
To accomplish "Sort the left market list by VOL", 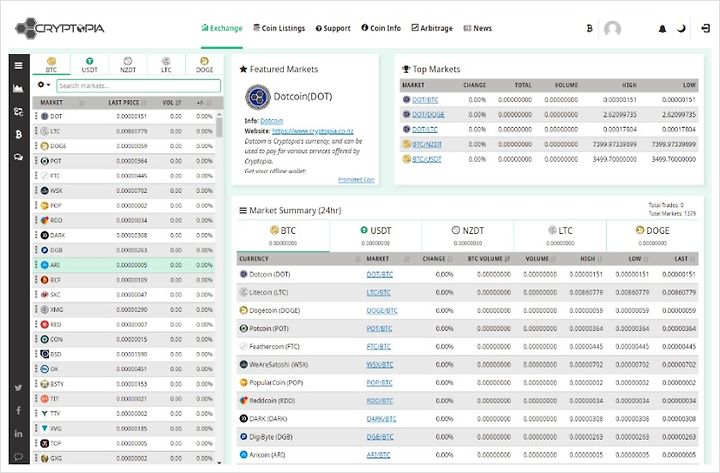I will [172, 102].
